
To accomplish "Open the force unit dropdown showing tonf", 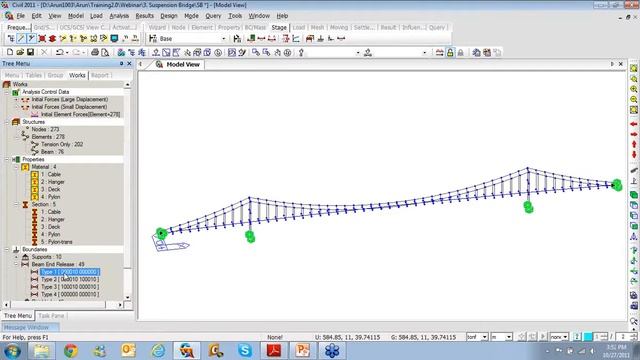I will pyautogui.click(x=484, y=337).
